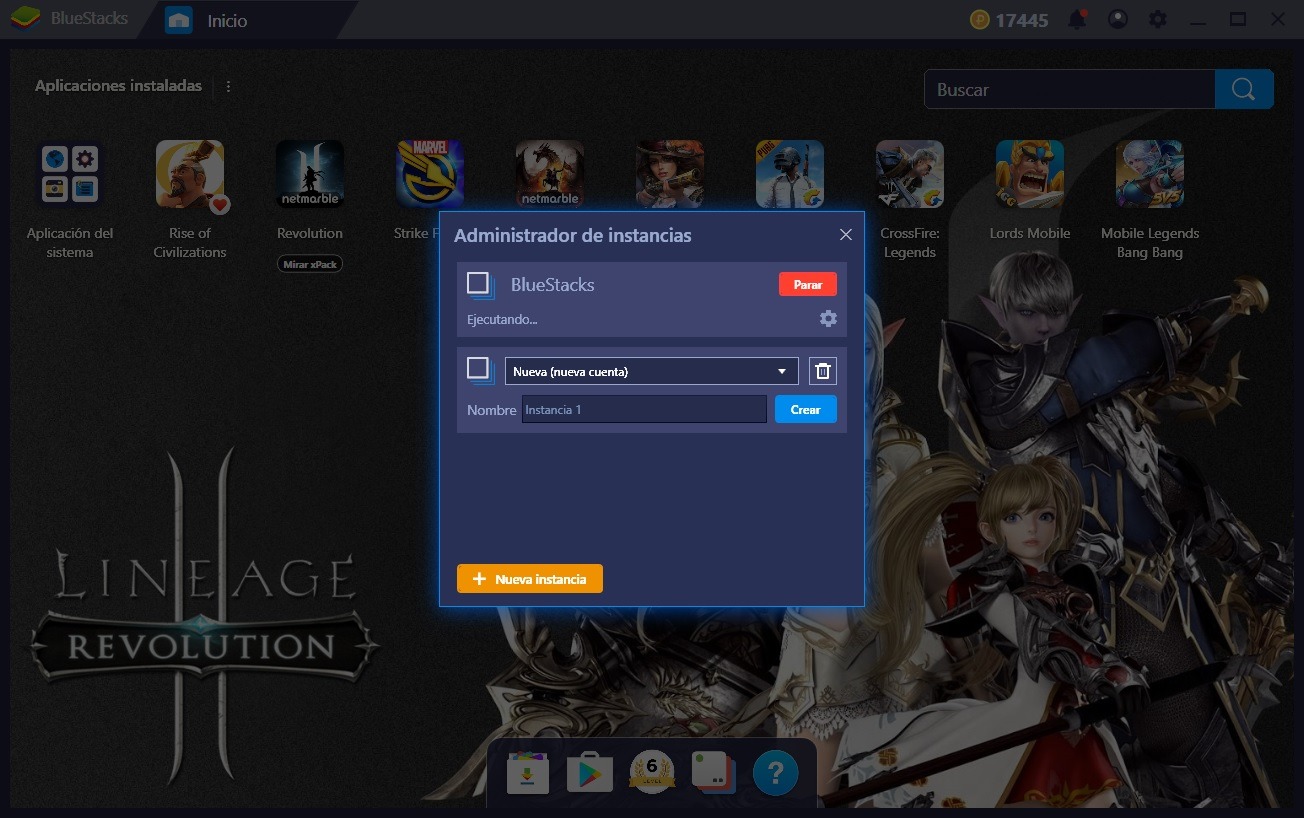Open the Rise of Civilizations app
The image size is (1304, 818).
(x=190, y=174)
